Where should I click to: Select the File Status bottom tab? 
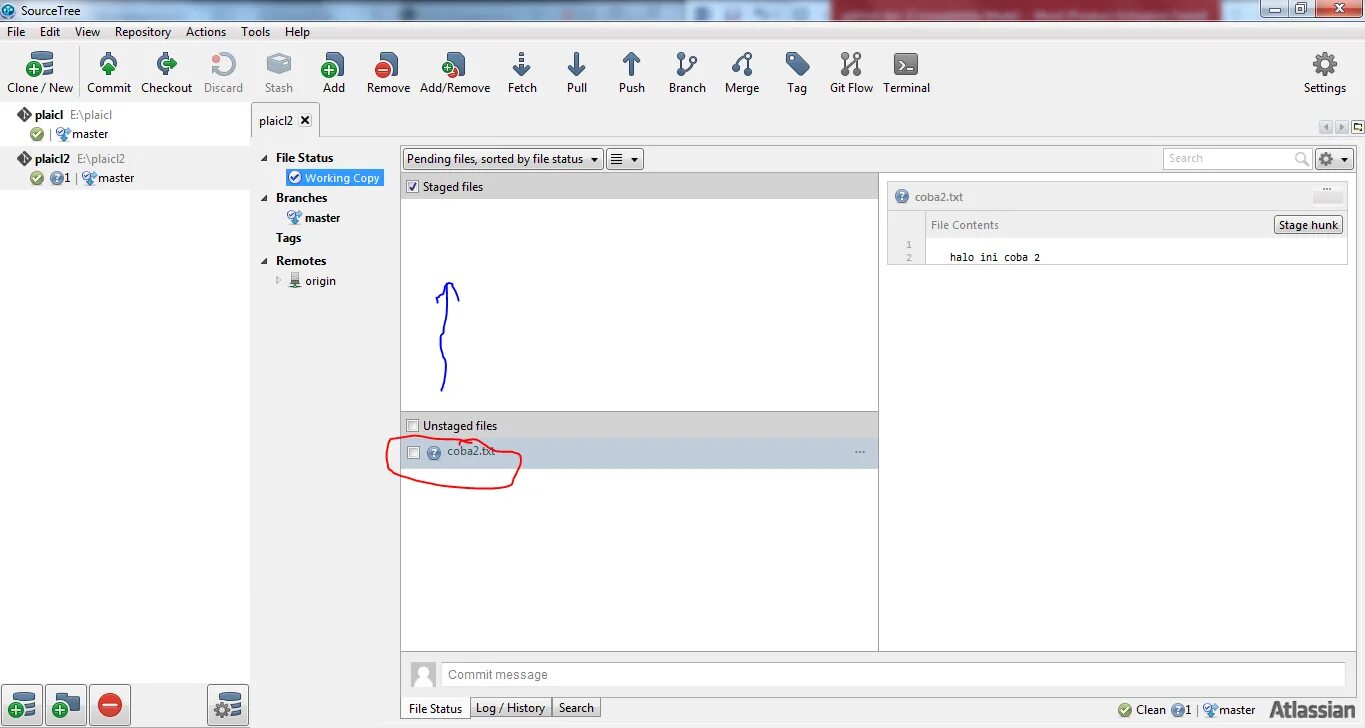pos(436,709)
